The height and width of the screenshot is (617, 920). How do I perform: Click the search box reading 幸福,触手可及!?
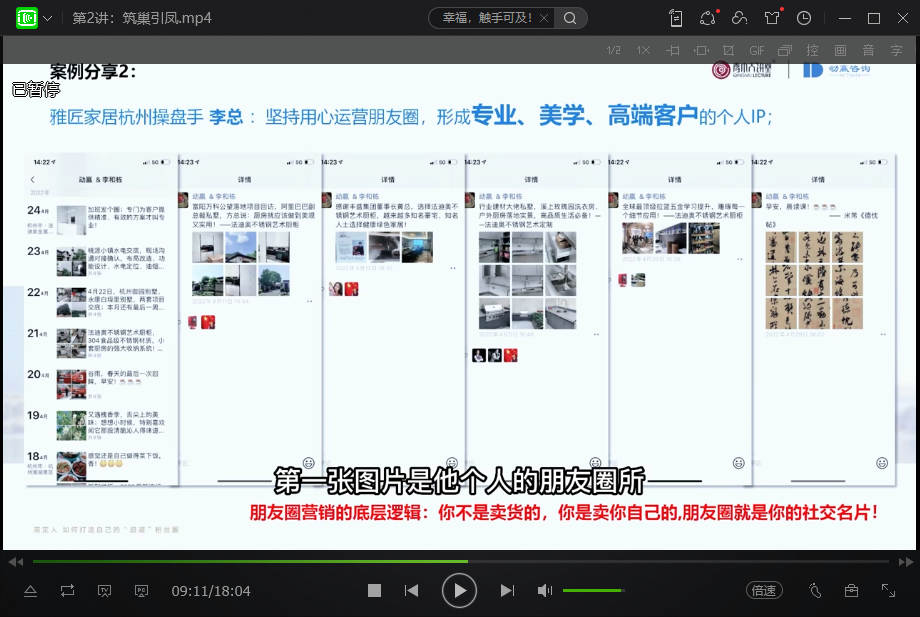[x=486, y=18]
